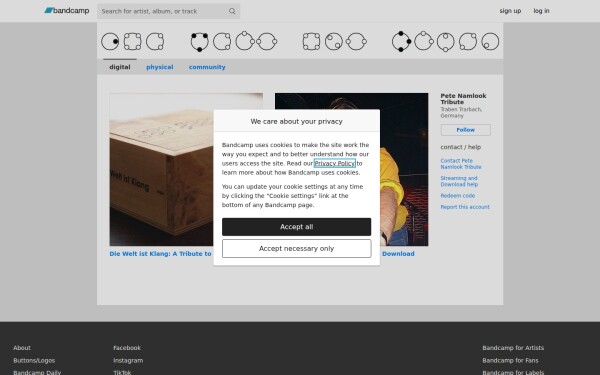The width and height of the screenshot is (600, 375).
Task: Switch to the community tab
Action: 207,67
